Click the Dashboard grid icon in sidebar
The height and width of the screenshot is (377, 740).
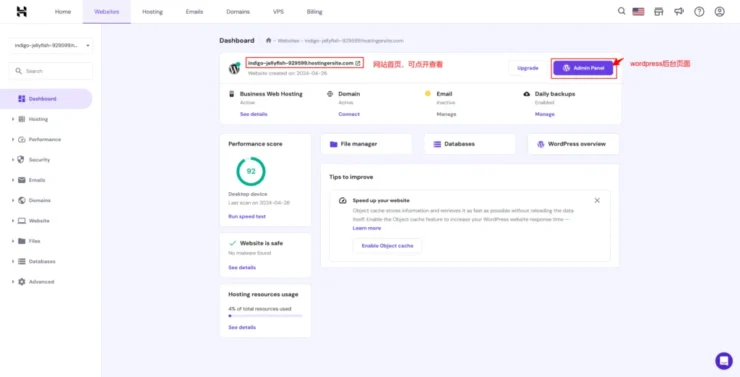tap(22, 99)
